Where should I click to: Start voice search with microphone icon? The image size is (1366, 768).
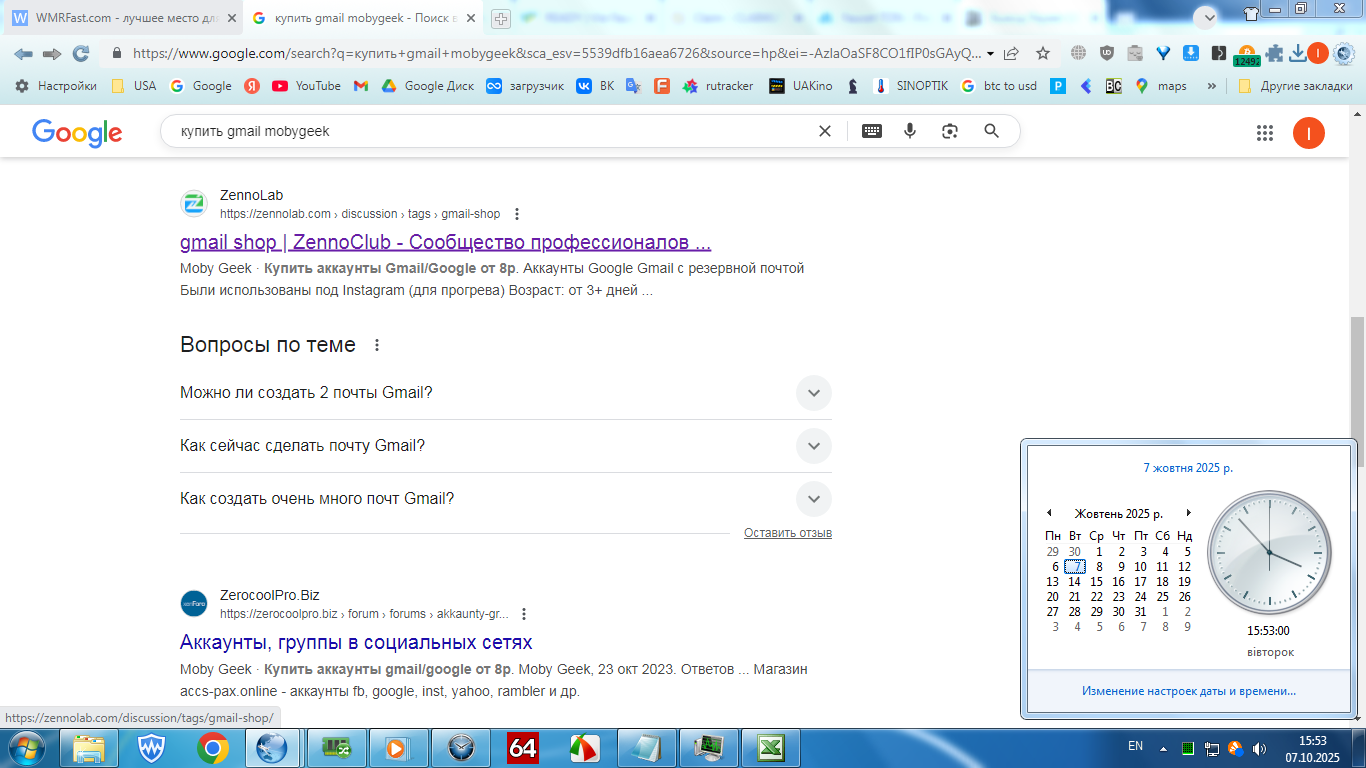coord(910,131)
